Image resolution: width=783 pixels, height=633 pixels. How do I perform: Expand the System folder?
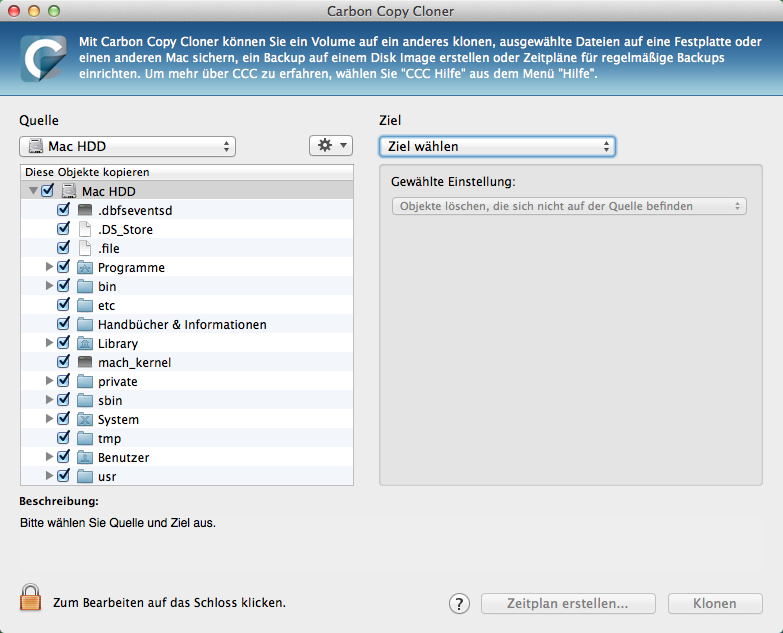click(49, 418)
